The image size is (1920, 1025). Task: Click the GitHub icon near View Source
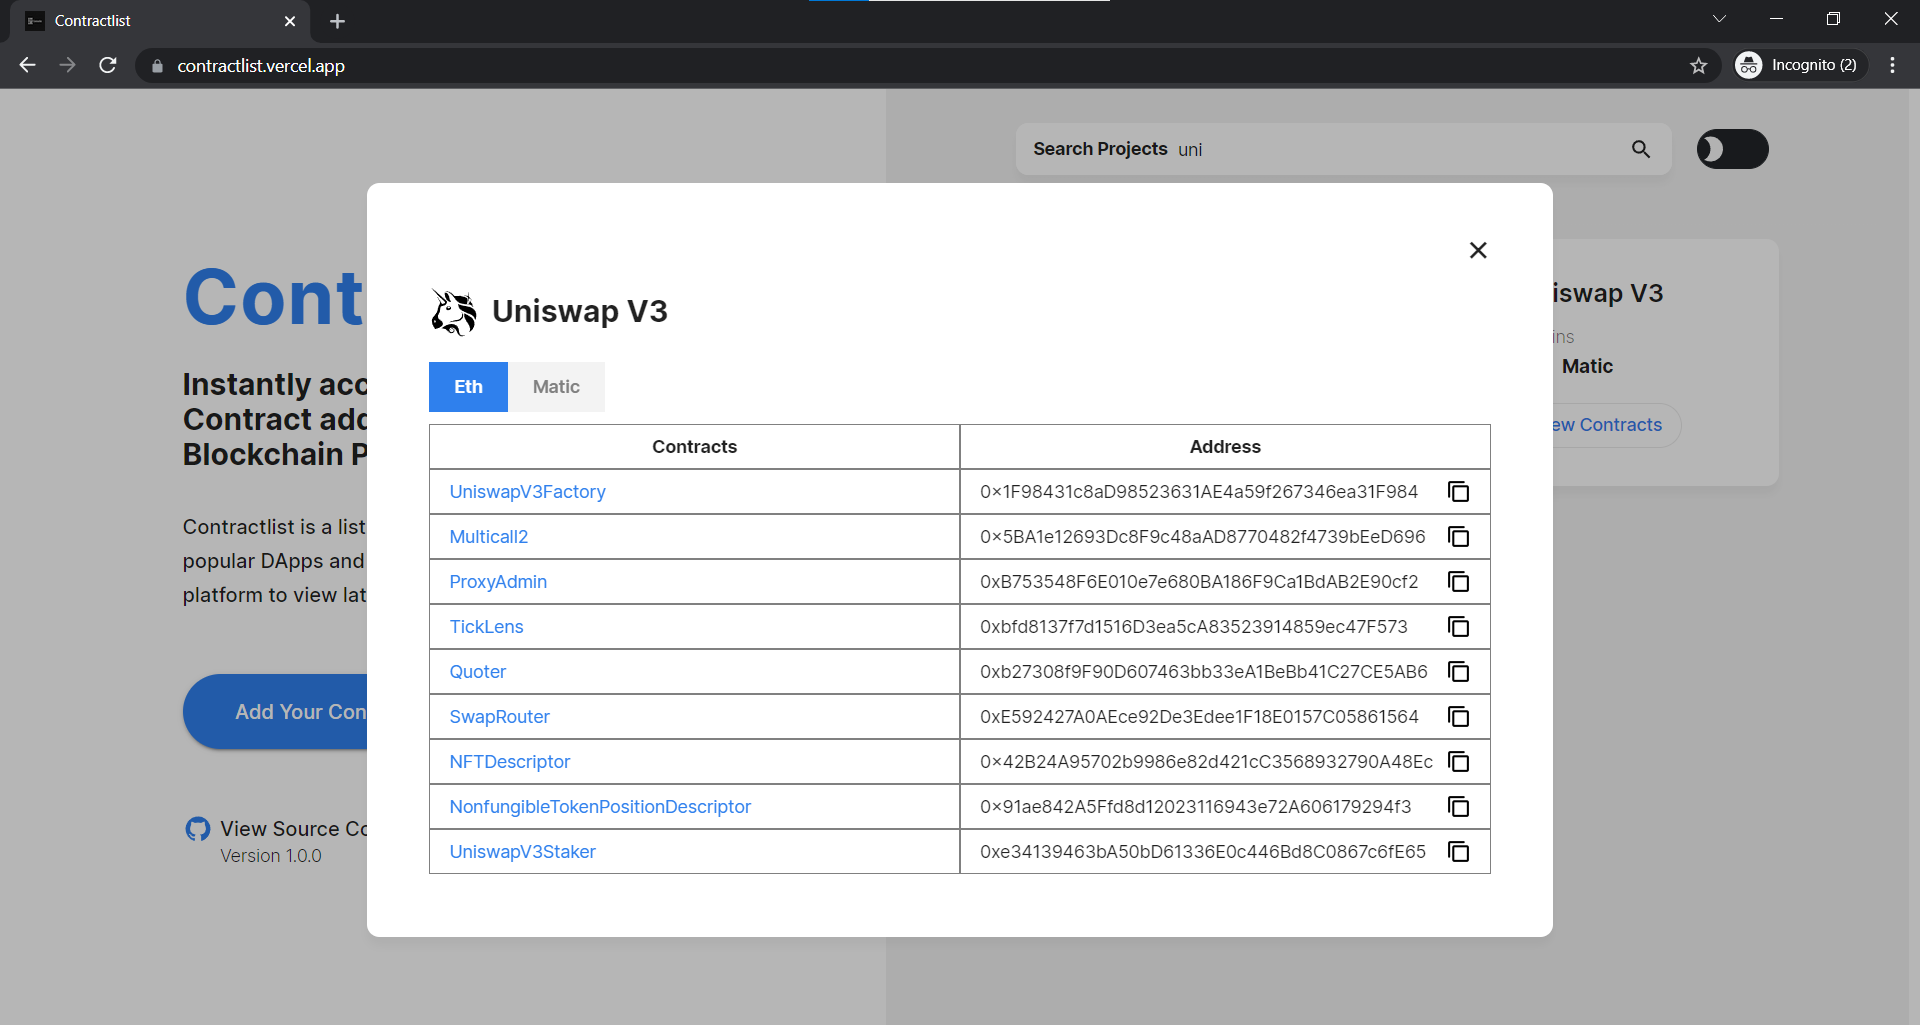point(198,829)
